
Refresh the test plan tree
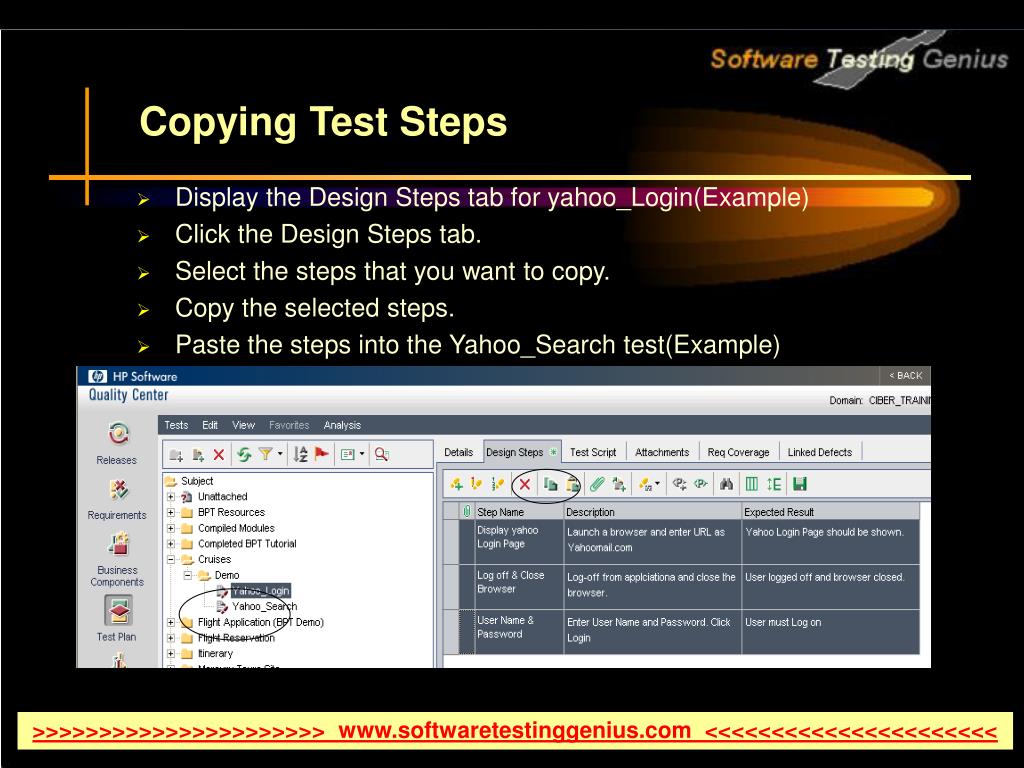pos(244,455)
